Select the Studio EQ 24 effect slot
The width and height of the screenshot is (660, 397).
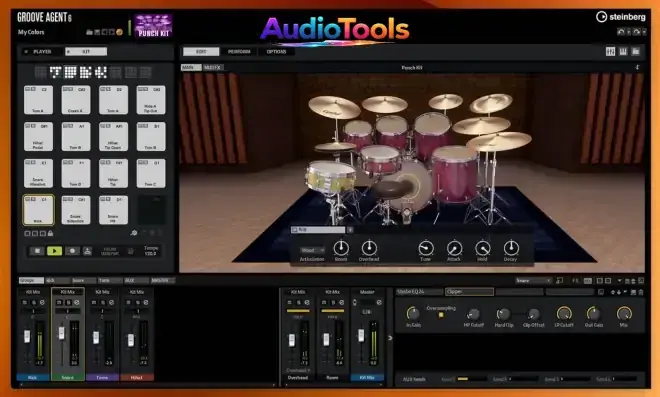pyautogui.click(x=419, y=292)
